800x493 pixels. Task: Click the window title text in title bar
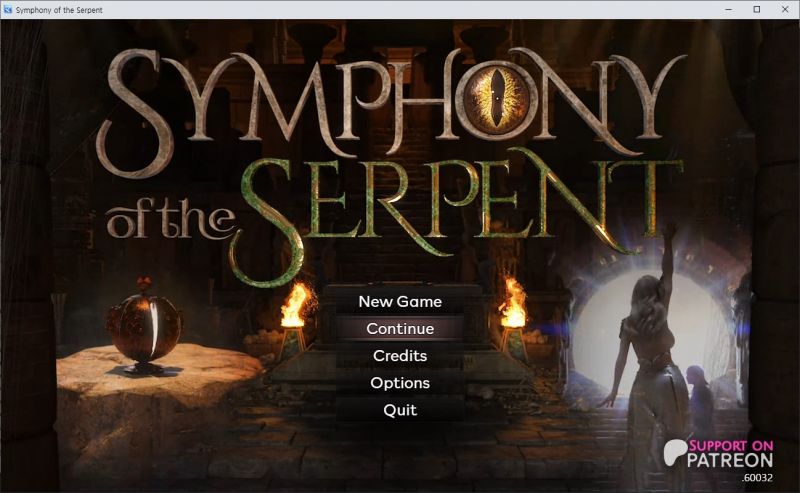(x=59, y=10)
